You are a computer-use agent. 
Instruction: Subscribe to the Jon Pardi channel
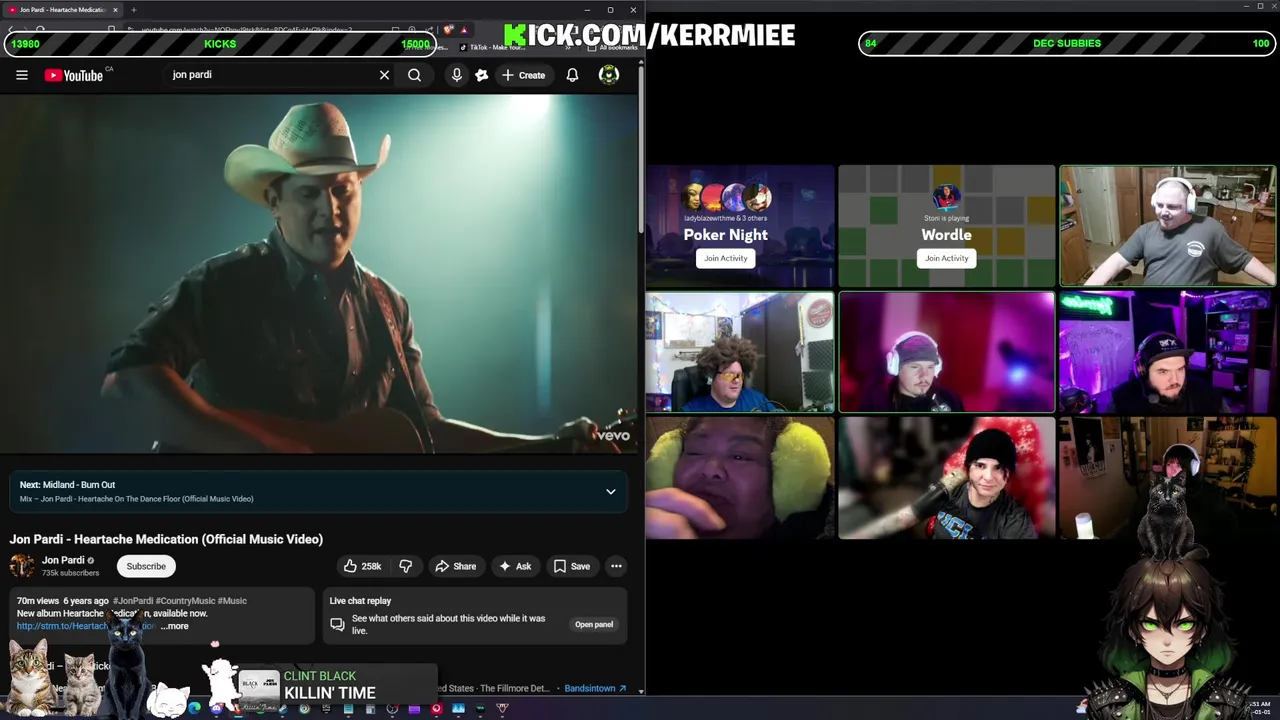pyautogui.click(x=146, y=566)
